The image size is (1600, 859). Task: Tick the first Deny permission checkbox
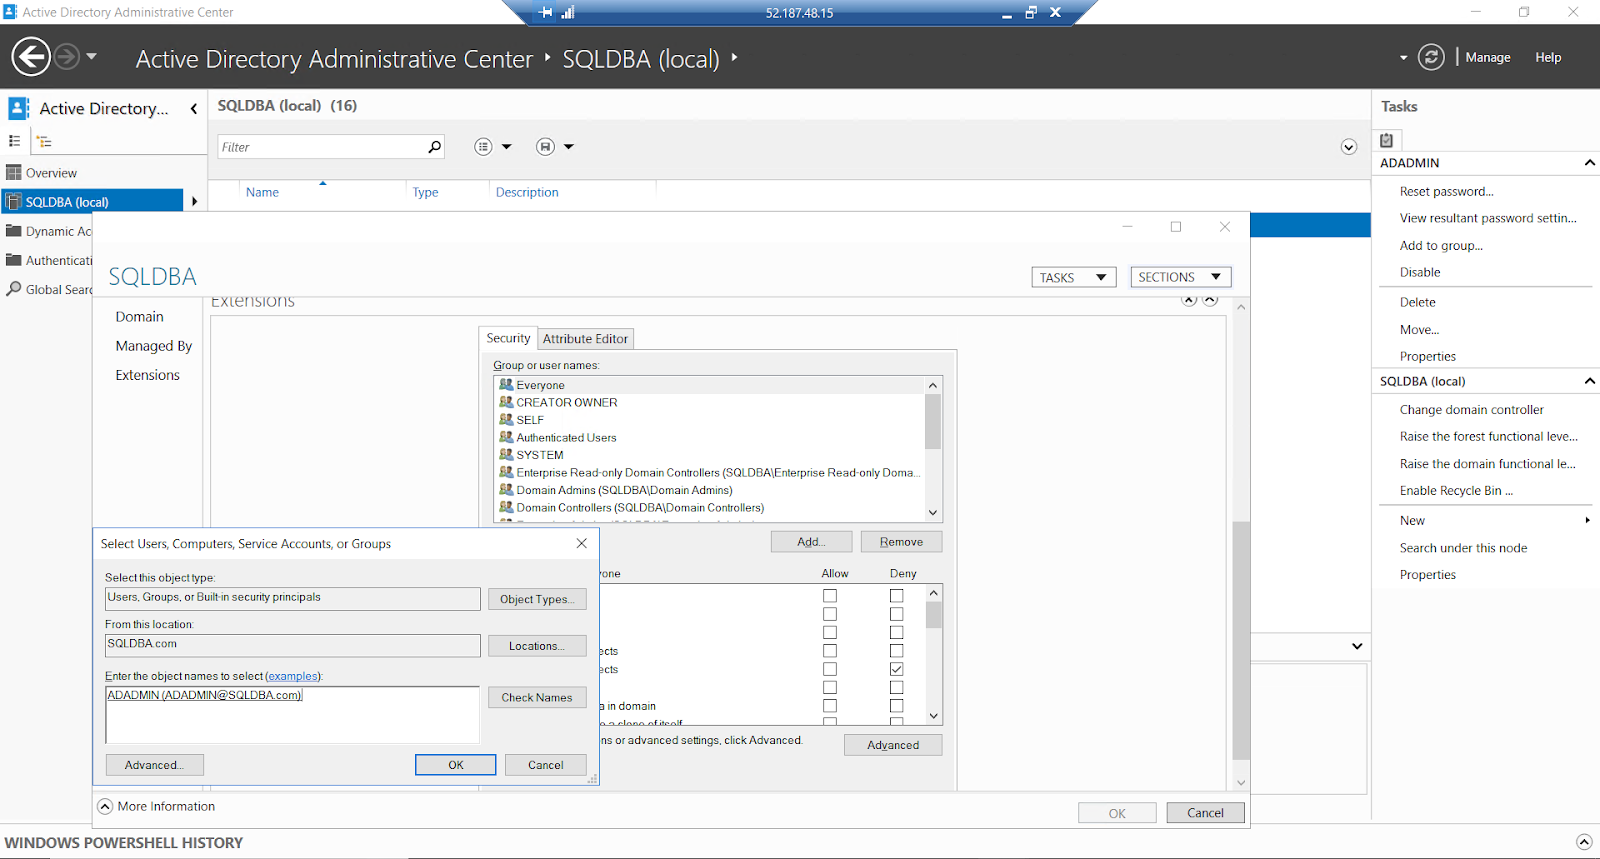coord(896,596)
